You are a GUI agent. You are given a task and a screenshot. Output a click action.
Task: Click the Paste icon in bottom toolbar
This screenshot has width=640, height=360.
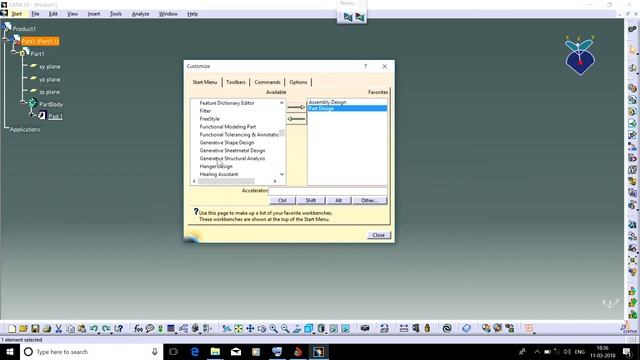(82, 329)
